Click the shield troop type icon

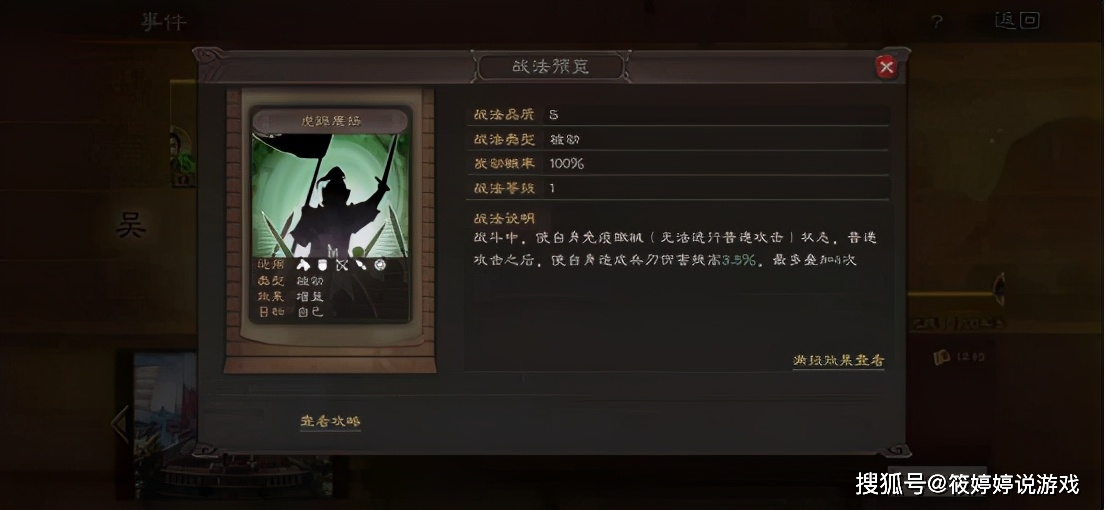[322, 265]
